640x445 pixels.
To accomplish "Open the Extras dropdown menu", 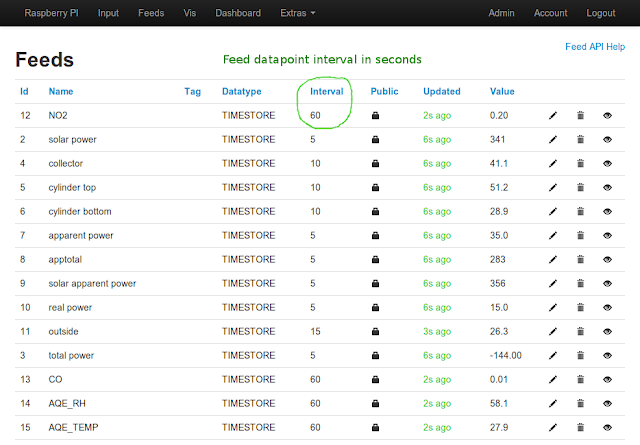I will pos(298,13).
